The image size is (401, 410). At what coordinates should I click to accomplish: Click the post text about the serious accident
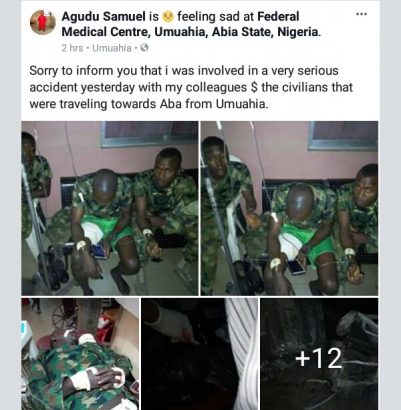[191, 87]
